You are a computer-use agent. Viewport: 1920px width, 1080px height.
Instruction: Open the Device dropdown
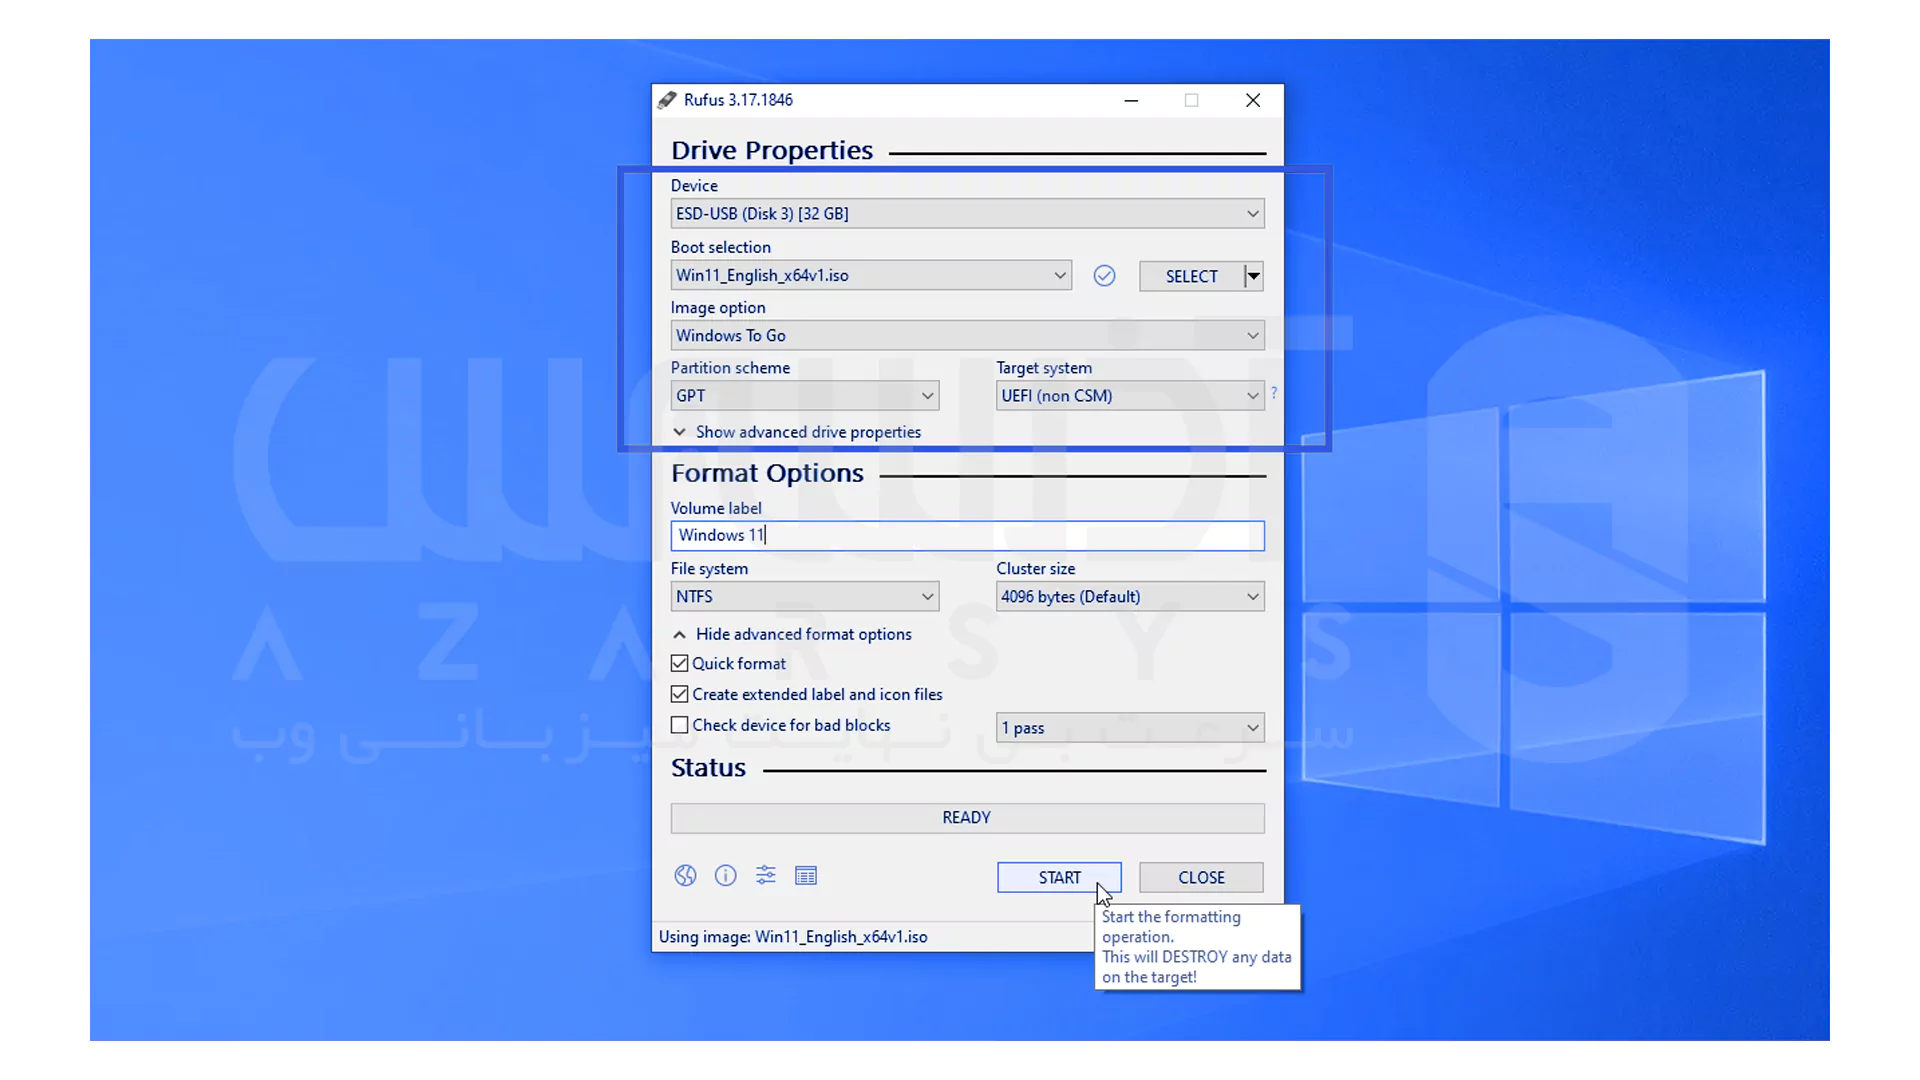tap(967, 214)
